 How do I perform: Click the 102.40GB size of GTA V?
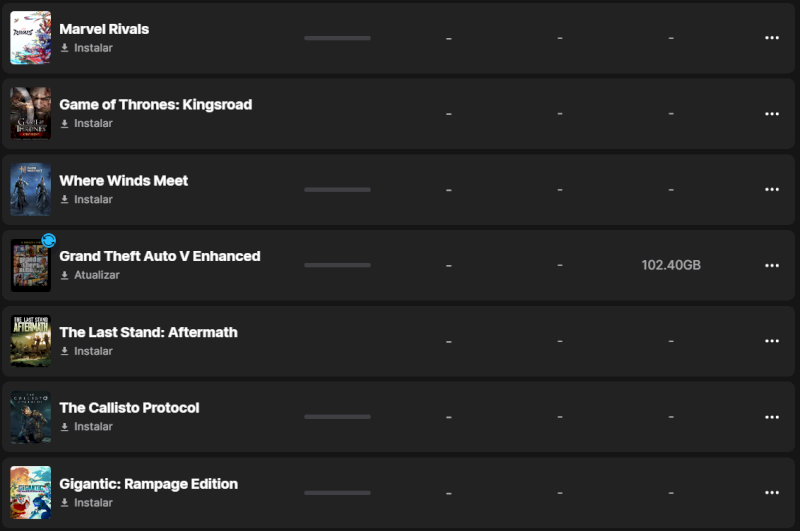tap(671, 266)
